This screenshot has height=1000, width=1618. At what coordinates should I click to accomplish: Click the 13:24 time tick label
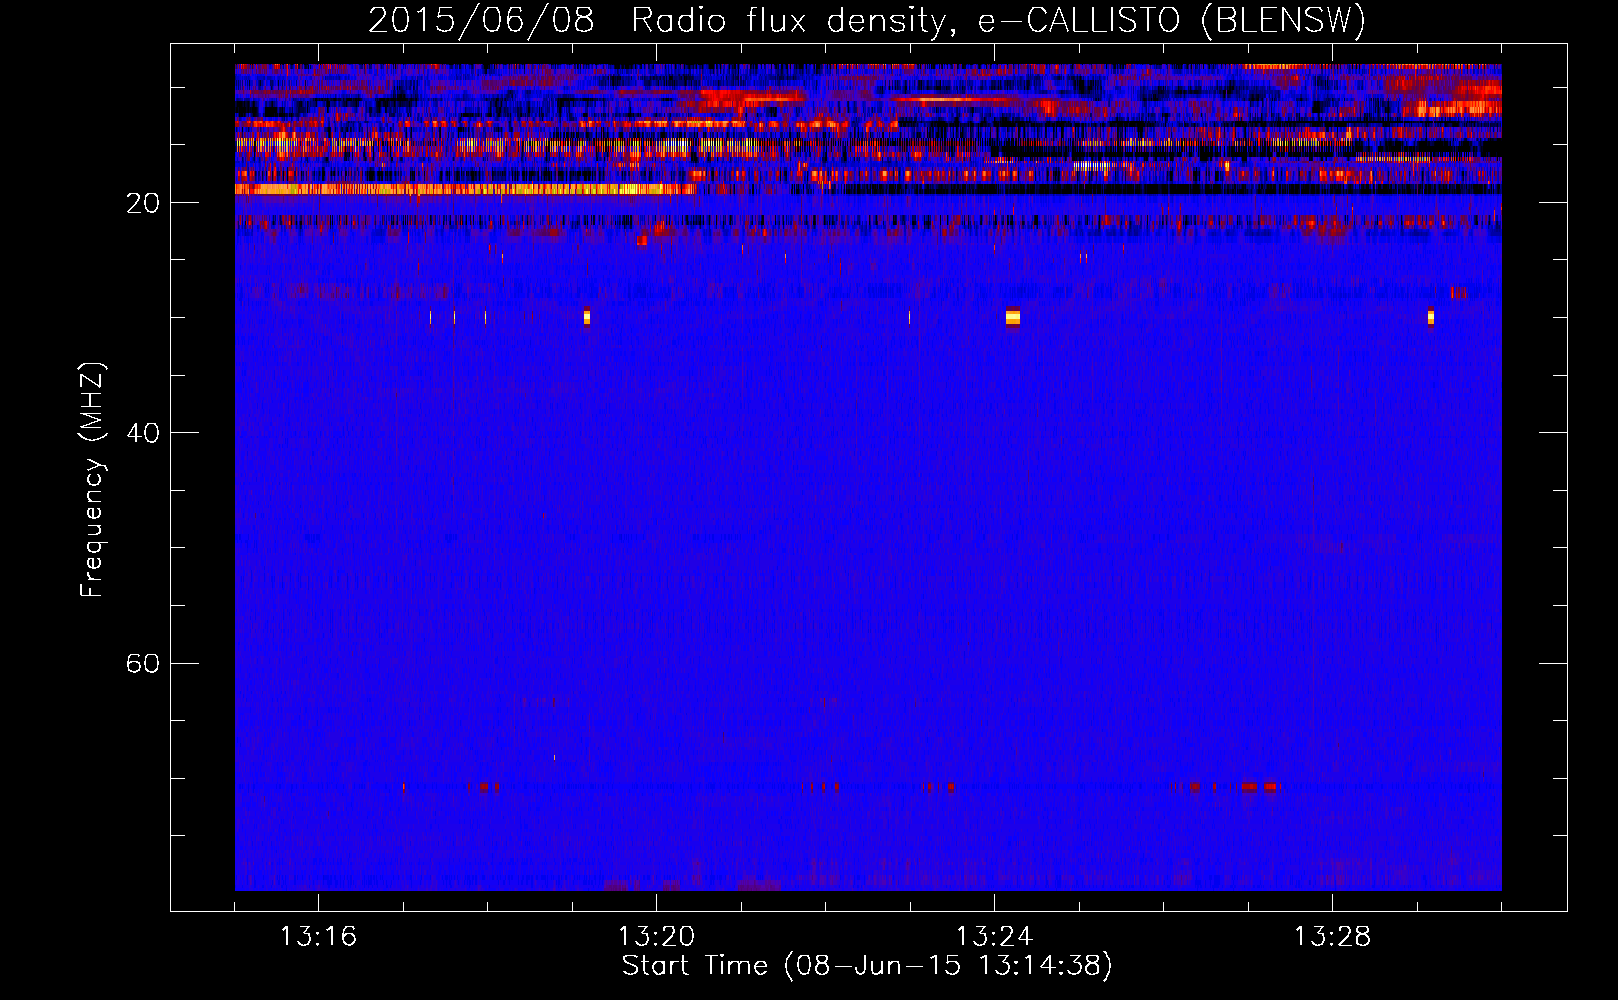coord(994,937)
